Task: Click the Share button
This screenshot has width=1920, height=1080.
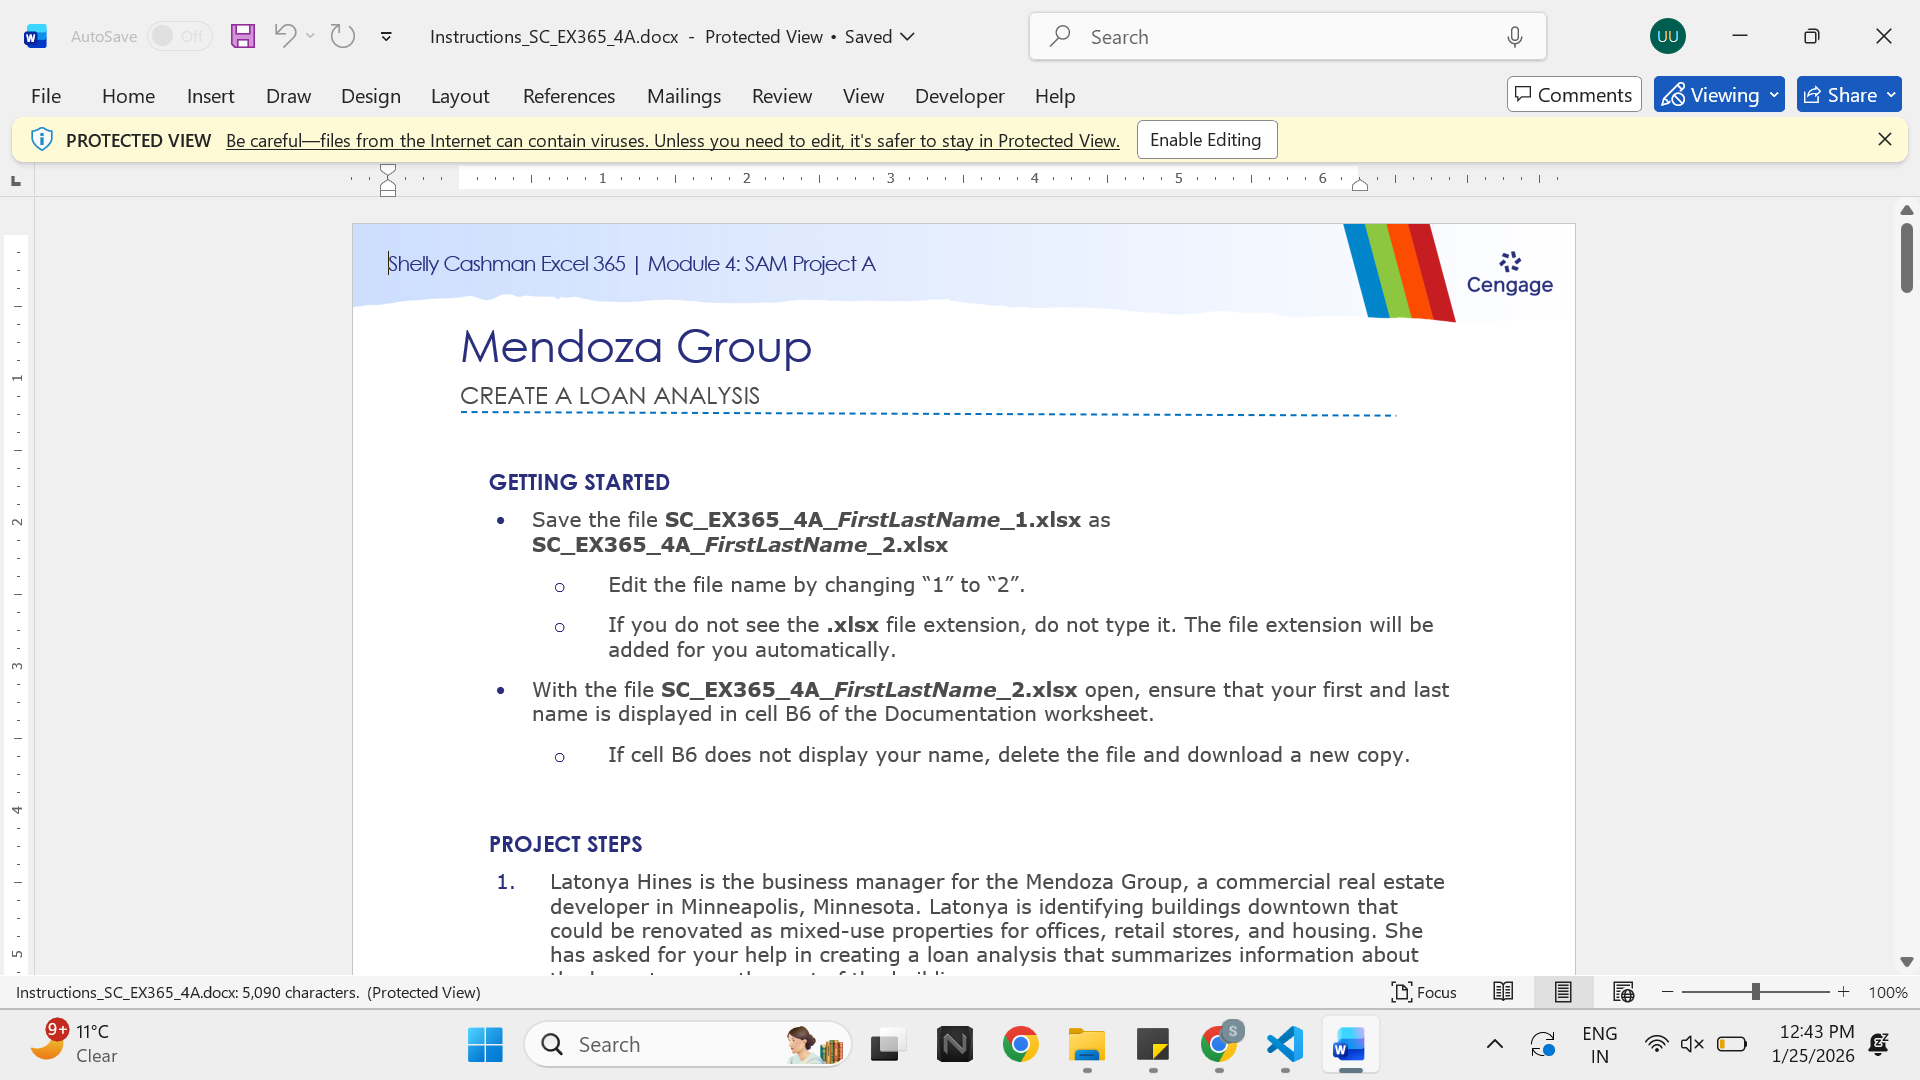Action: pyautogui.click(x=1849, y=95)
